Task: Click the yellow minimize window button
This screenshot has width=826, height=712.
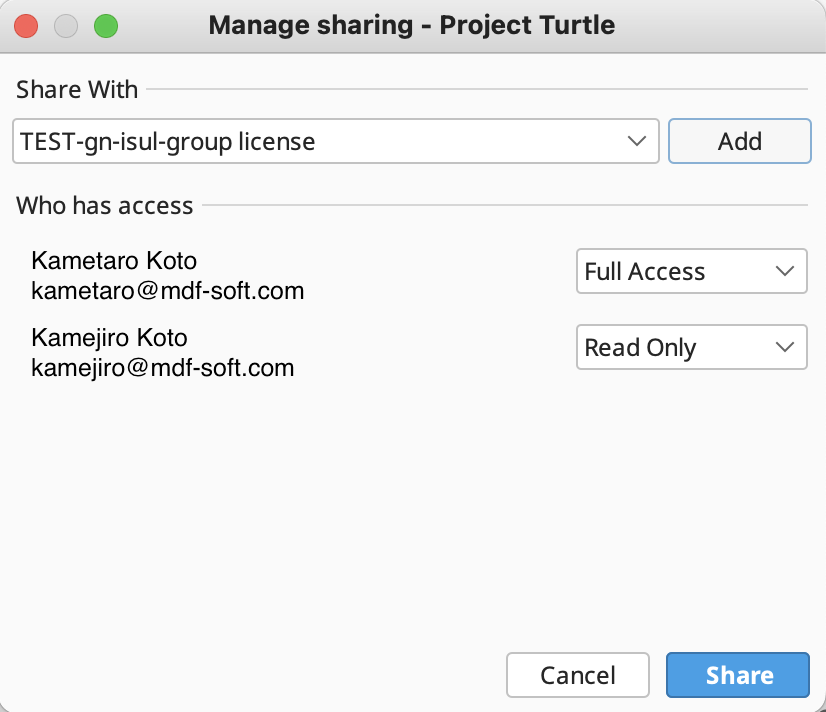Action: pos(66,26)
